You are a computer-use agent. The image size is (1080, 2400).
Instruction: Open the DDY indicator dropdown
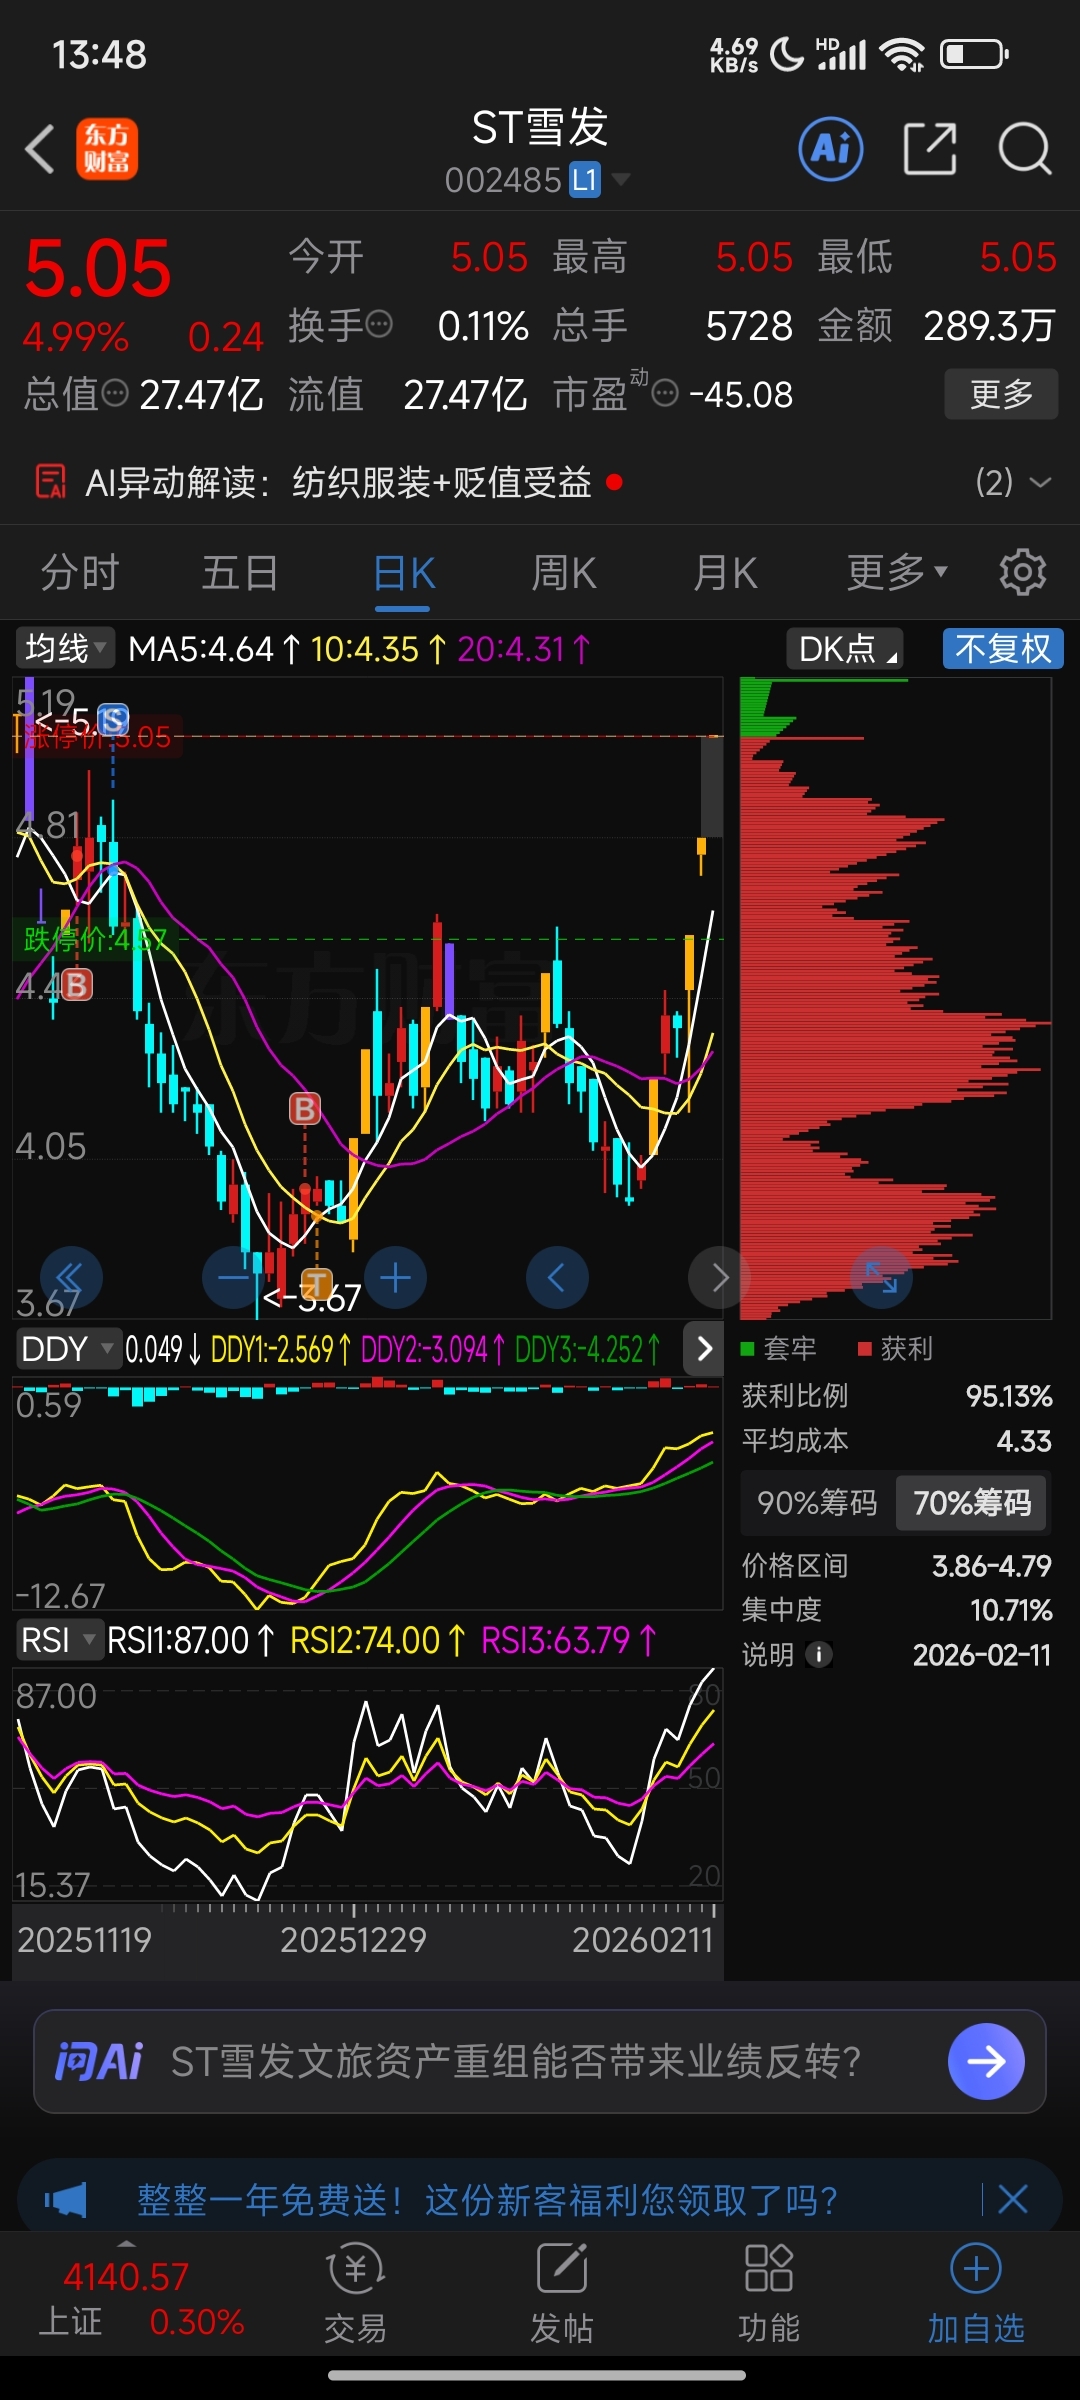tap(67, 1349)
